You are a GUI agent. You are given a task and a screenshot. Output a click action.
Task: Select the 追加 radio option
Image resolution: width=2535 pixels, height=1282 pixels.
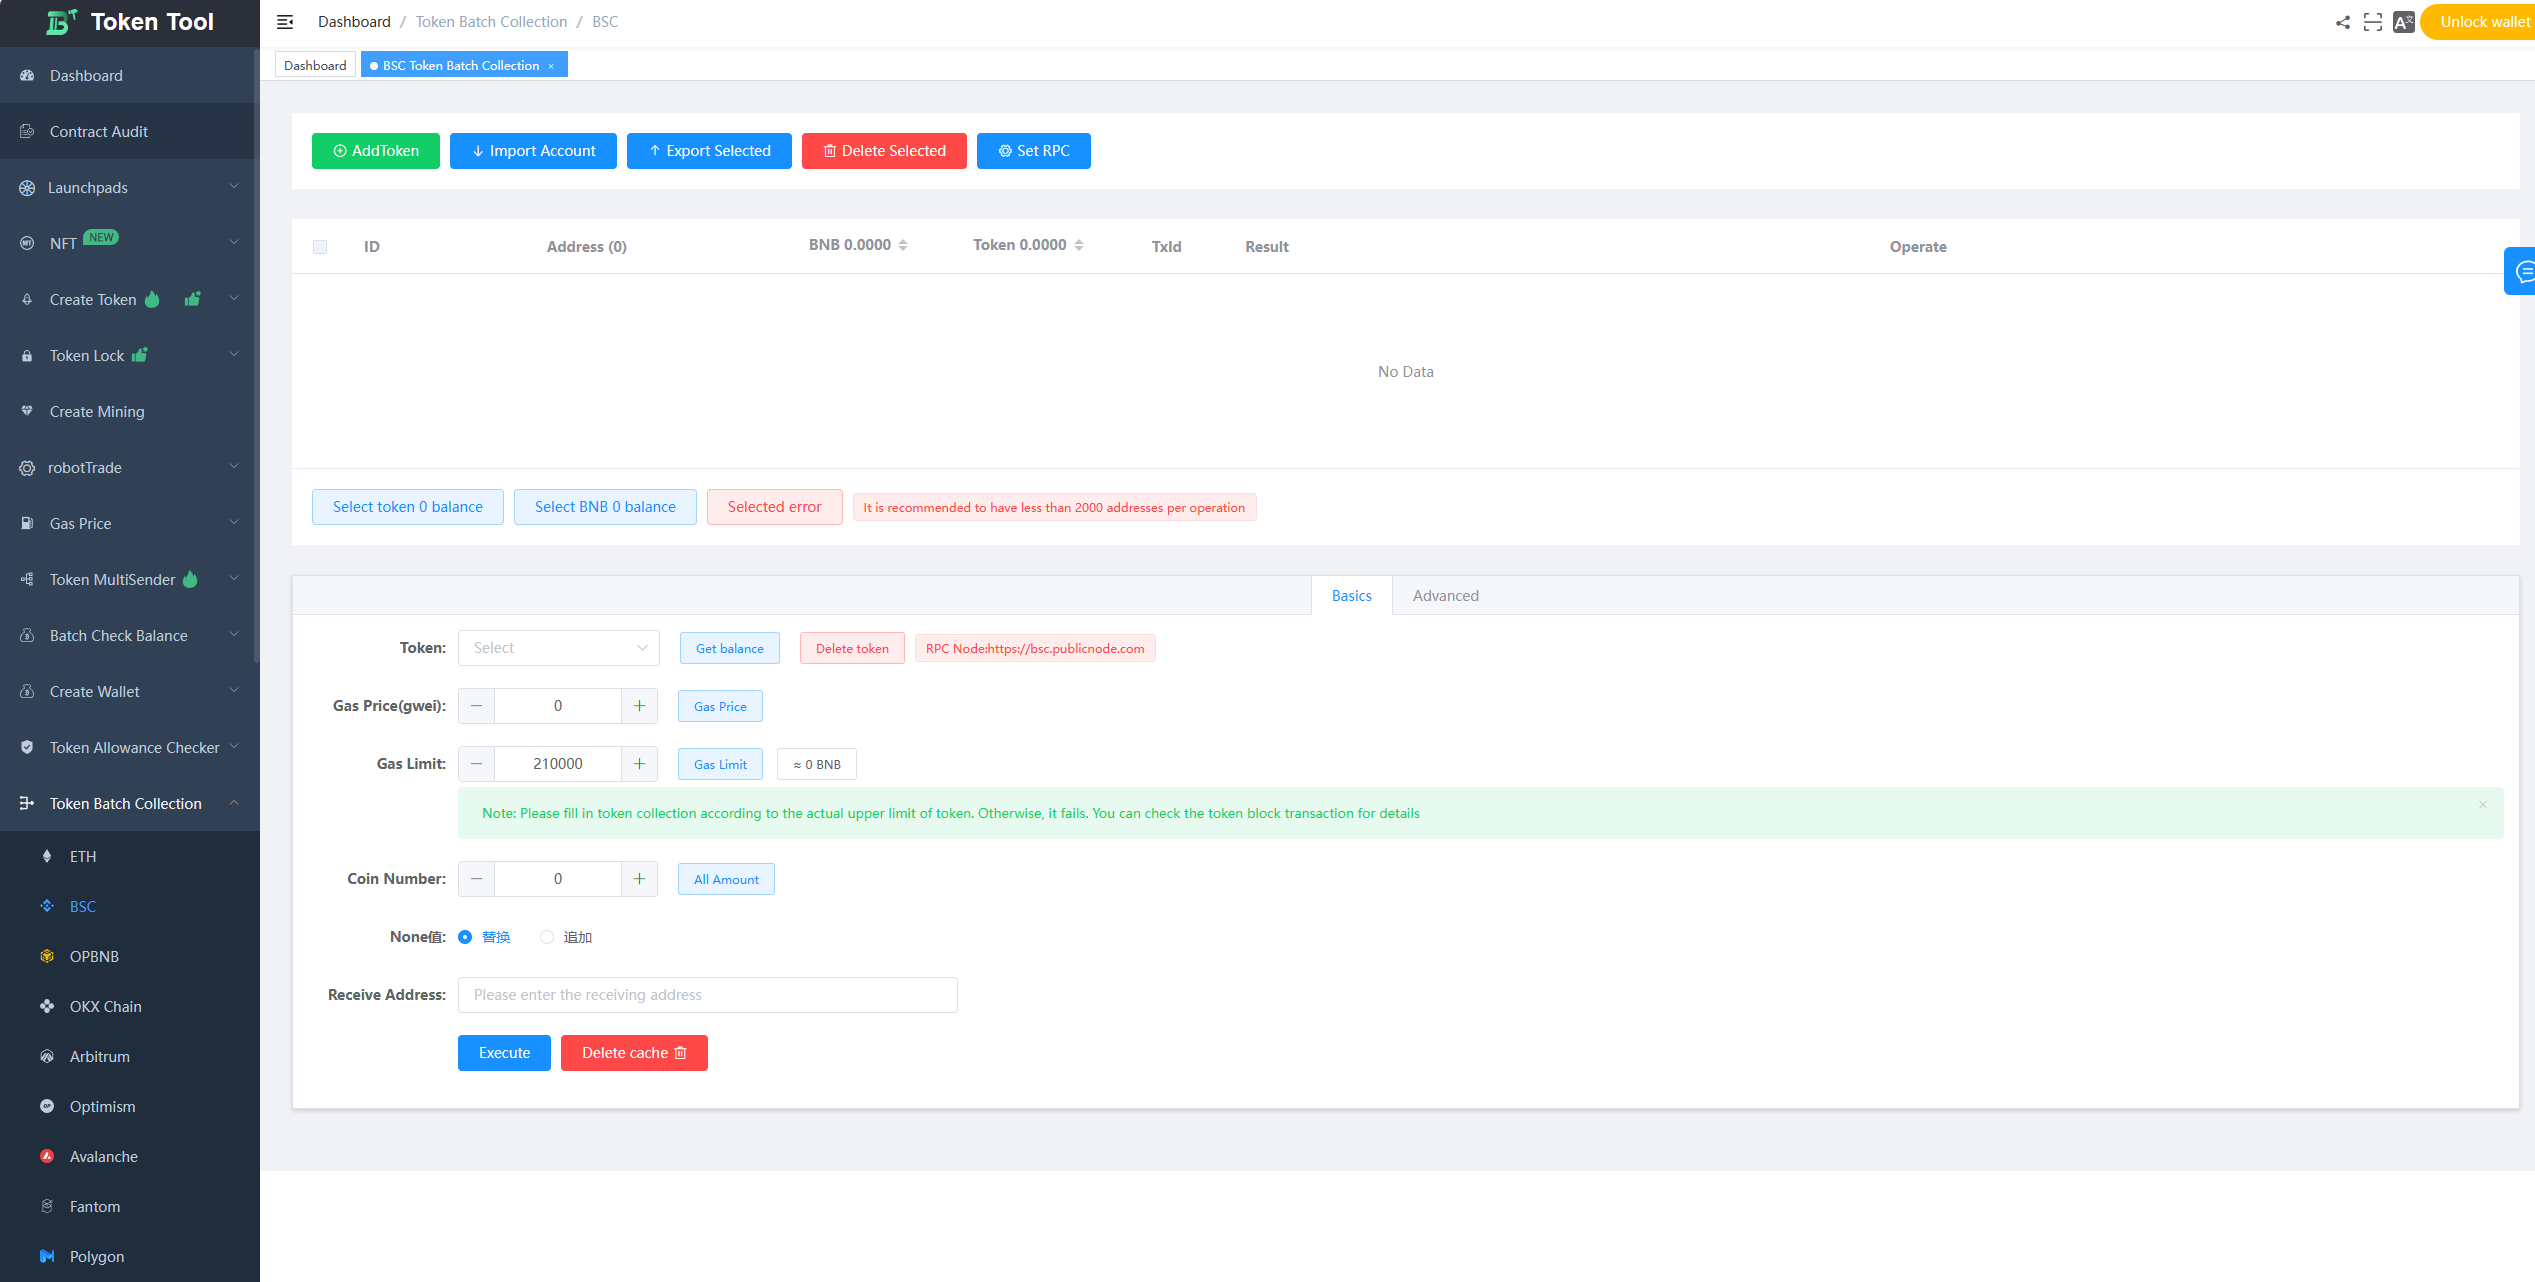(547, 937)
